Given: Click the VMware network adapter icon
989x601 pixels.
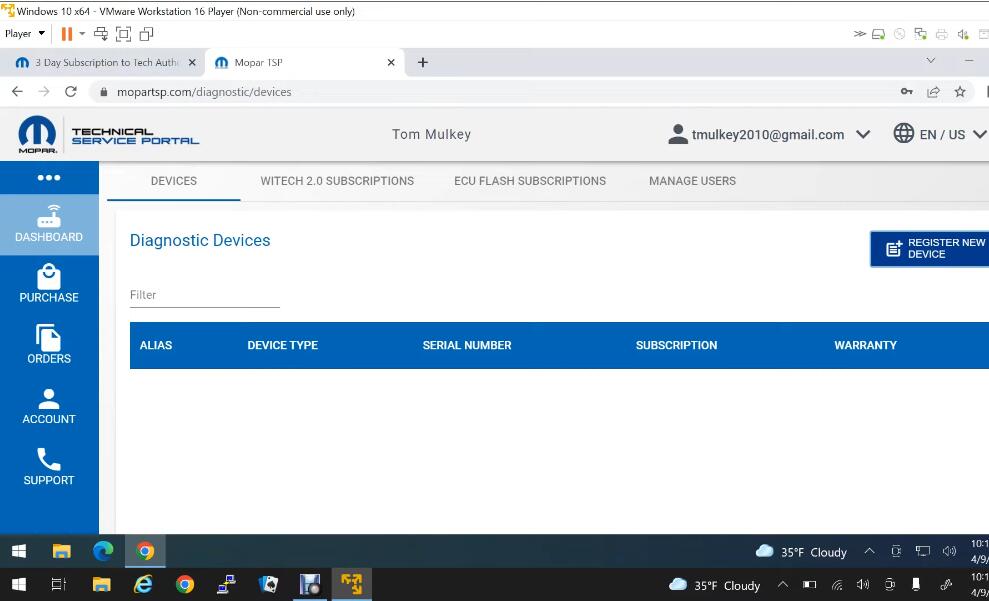Looking at the screenshot, I should coord(920,34).
